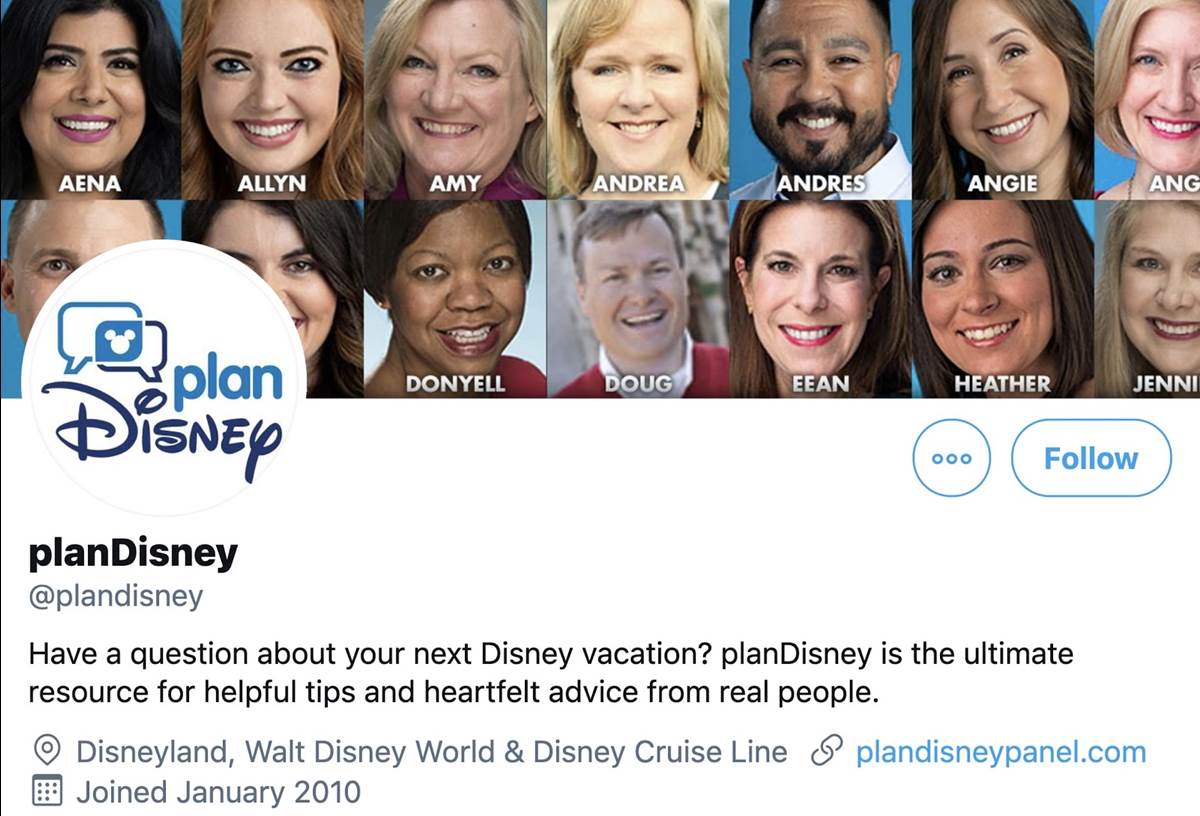Image resolution: width=1200 pixels, height=816 pixels.
Task: Open the ANDREA panelist headshot
Action: click(637, 95)
